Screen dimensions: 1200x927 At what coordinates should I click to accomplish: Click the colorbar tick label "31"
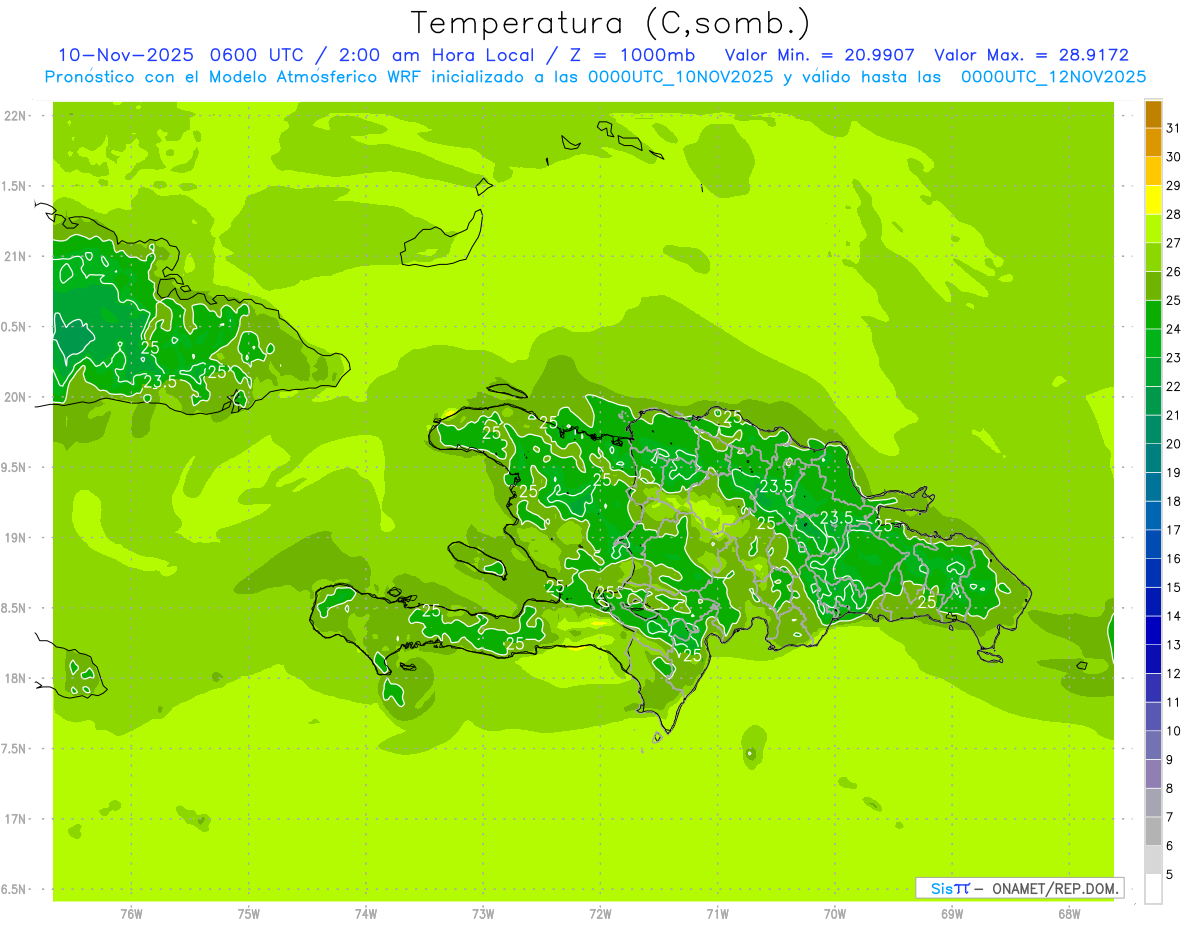pos(1174,128)
